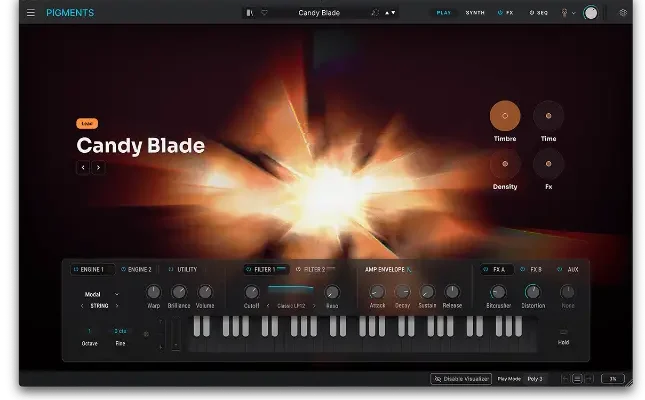Open the Classic LP12 filter type selector
This screenshot has width=645, height=400.
[x=291, y=306]
